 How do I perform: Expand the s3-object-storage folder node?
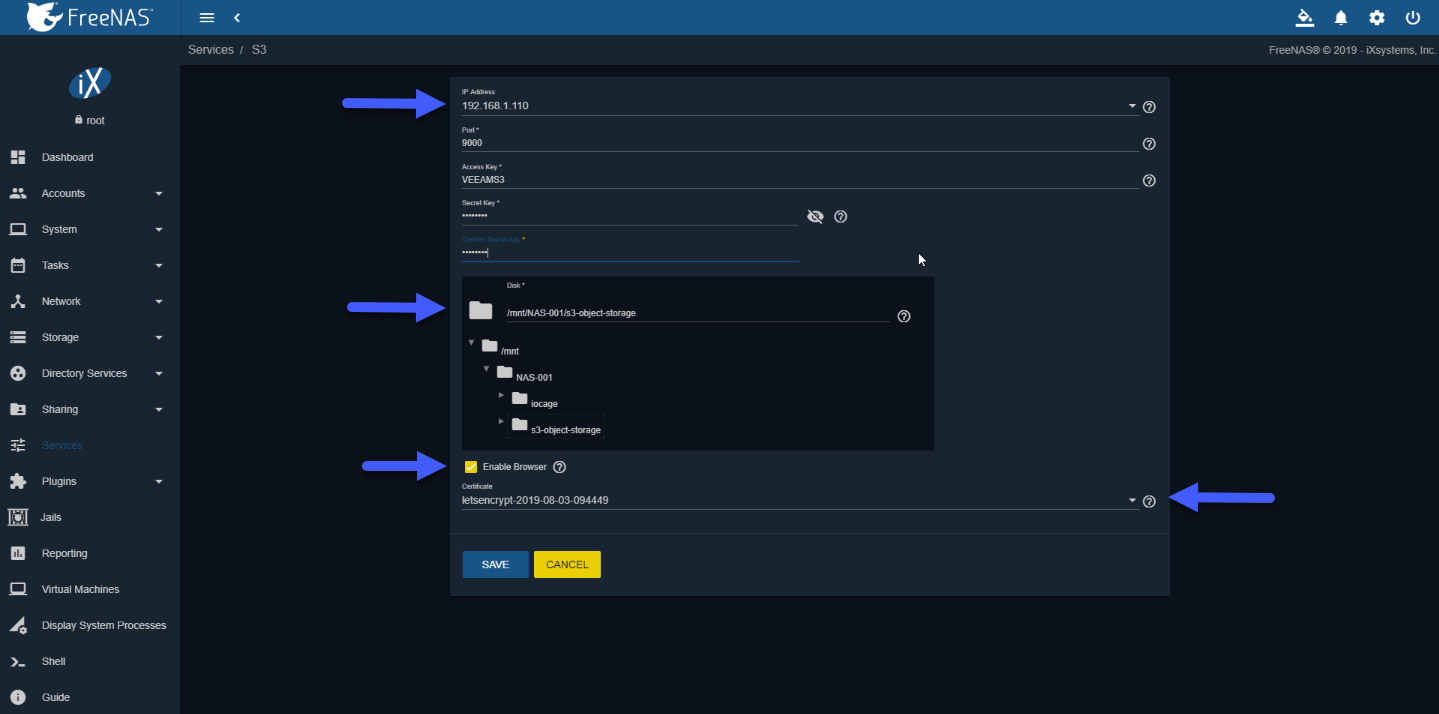click(x=502, y=421)
